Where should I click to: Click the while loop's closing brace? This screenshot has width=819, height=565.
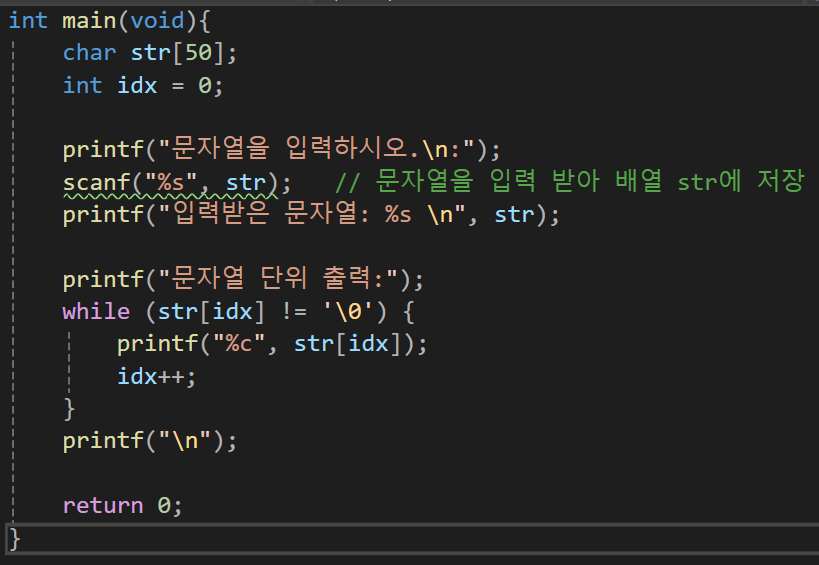69,409
